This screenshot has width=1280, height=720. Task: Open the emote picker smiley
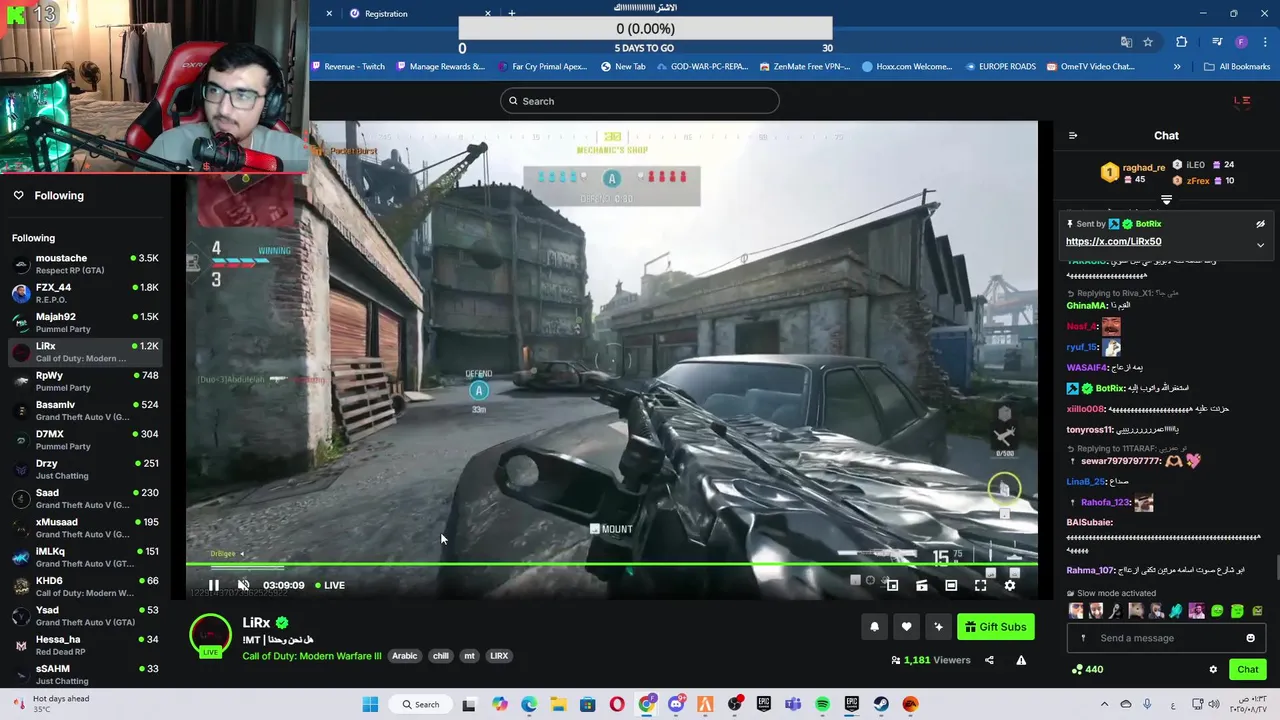pos(1250,638)
